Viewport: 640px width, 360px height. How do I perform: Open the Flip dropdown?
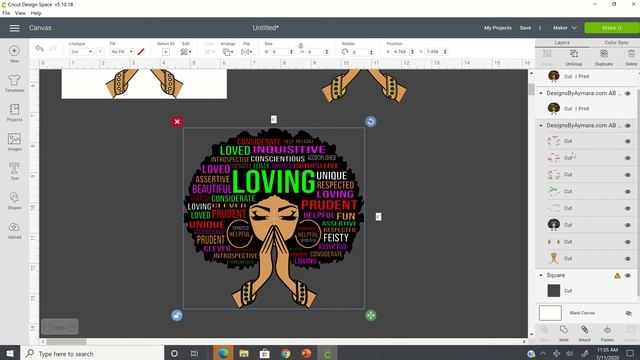246,52
